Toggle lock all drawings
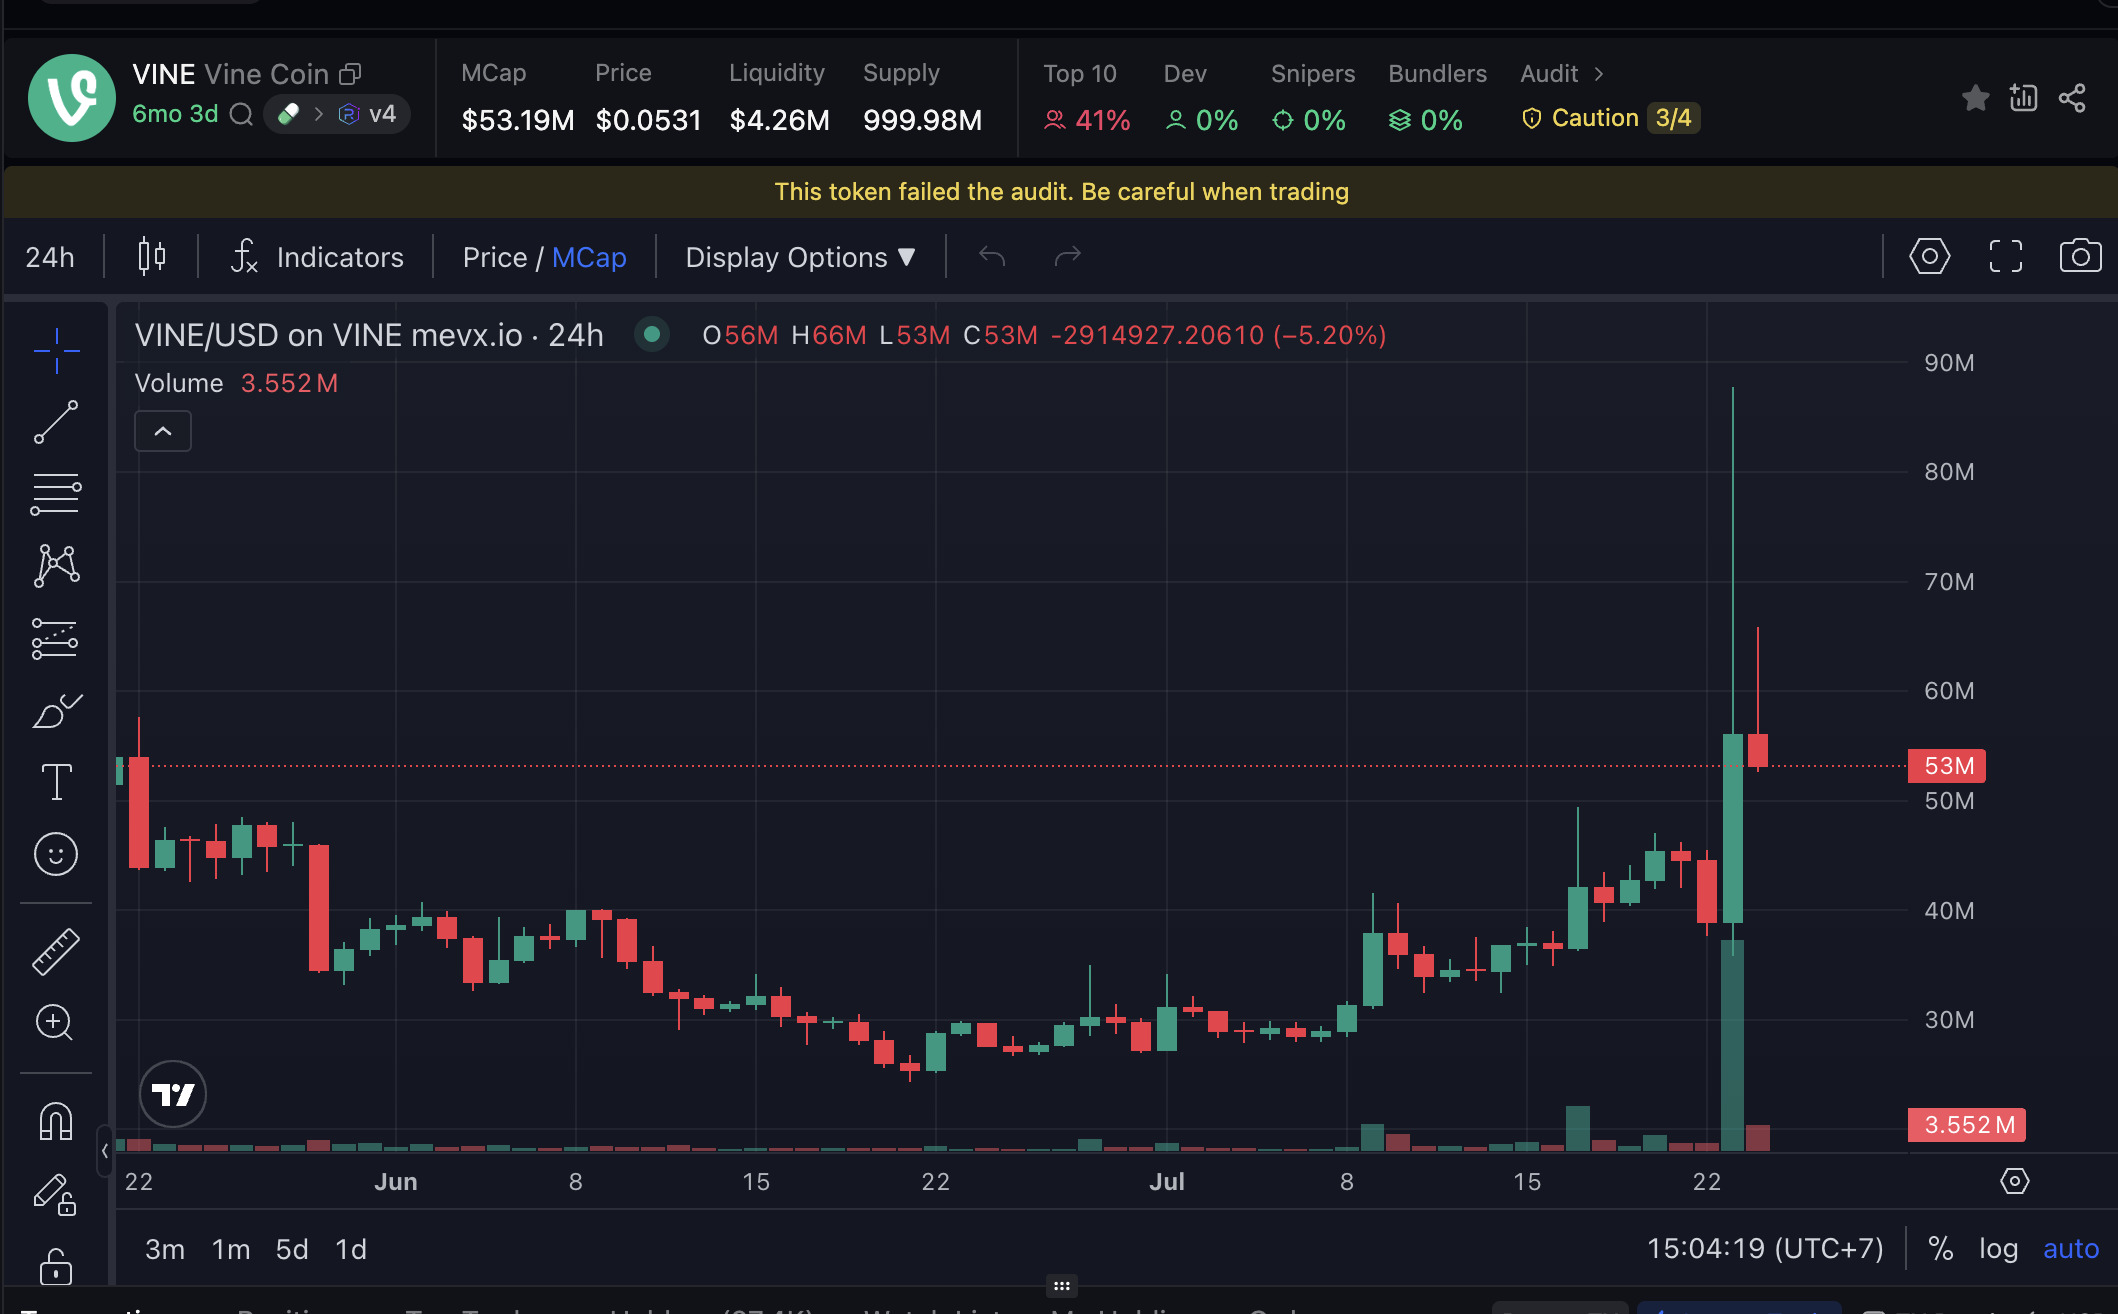 (56, 1266)
